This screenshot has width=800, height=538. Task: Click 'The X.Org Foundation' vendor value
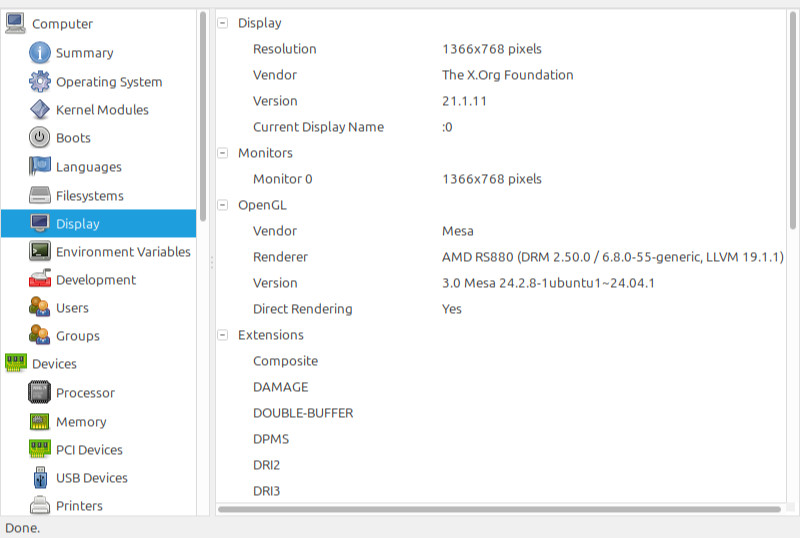coord(508,75)
